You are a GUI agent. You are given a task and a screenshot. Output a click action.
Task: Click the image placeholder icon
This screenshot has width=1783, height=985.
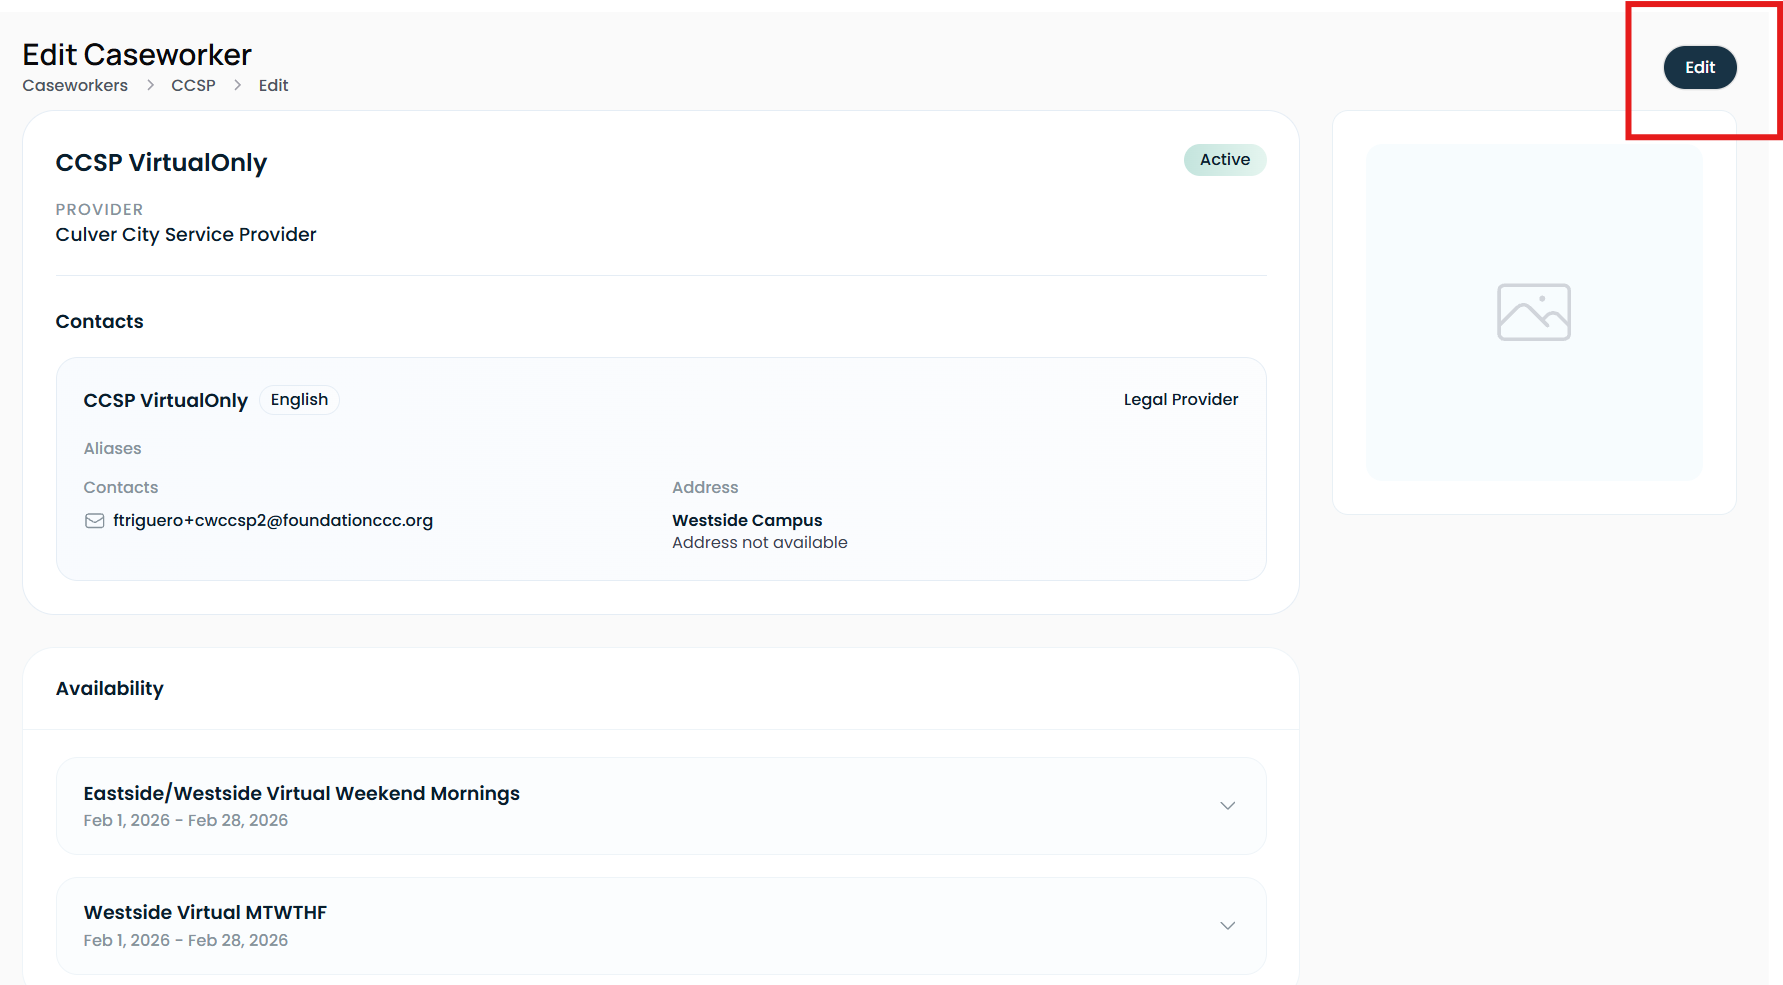pos(1534,312)
